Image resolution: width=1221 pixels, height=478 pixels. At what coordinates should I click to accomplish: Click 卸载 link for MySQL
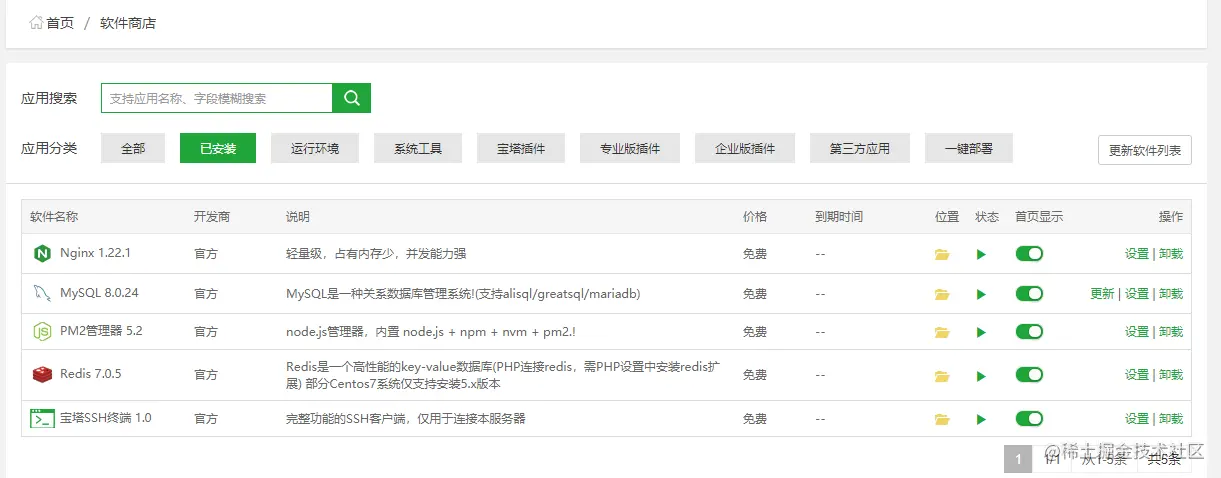1171,294
